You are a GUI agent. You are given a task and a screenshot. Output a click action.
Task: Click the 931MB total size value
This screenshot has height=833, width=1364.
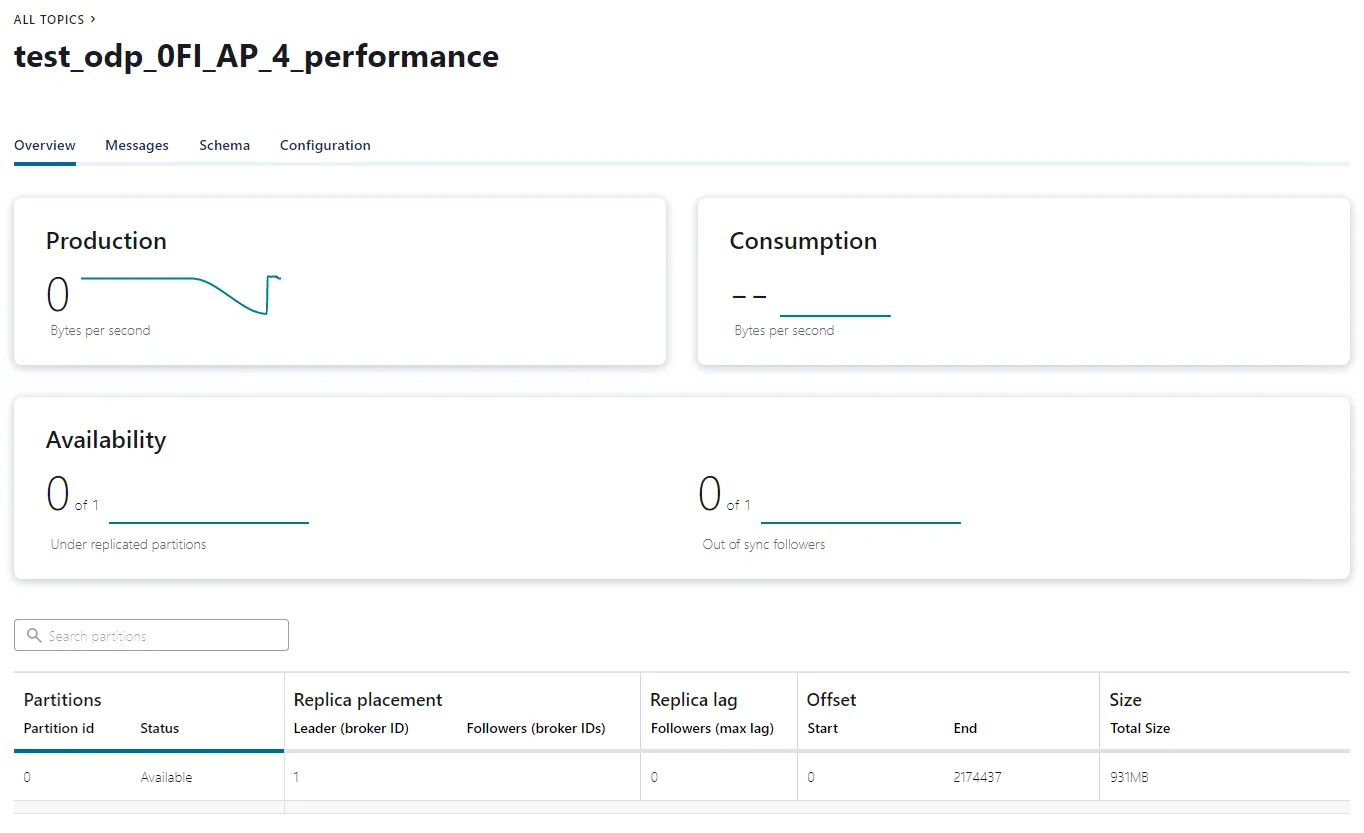pos(1130,777)
